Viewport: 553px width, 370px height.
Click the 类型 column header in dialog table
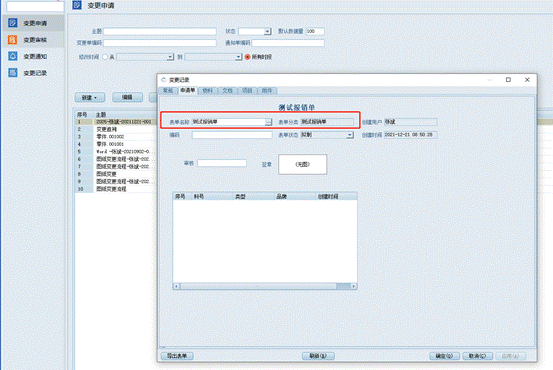[x=254, y=196]
